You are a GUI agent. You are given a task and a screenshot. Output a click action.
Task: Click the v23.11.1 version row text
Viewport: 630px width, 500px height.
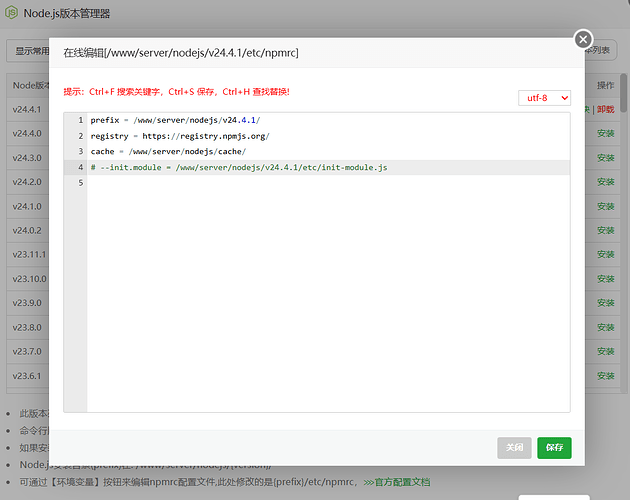29,254
